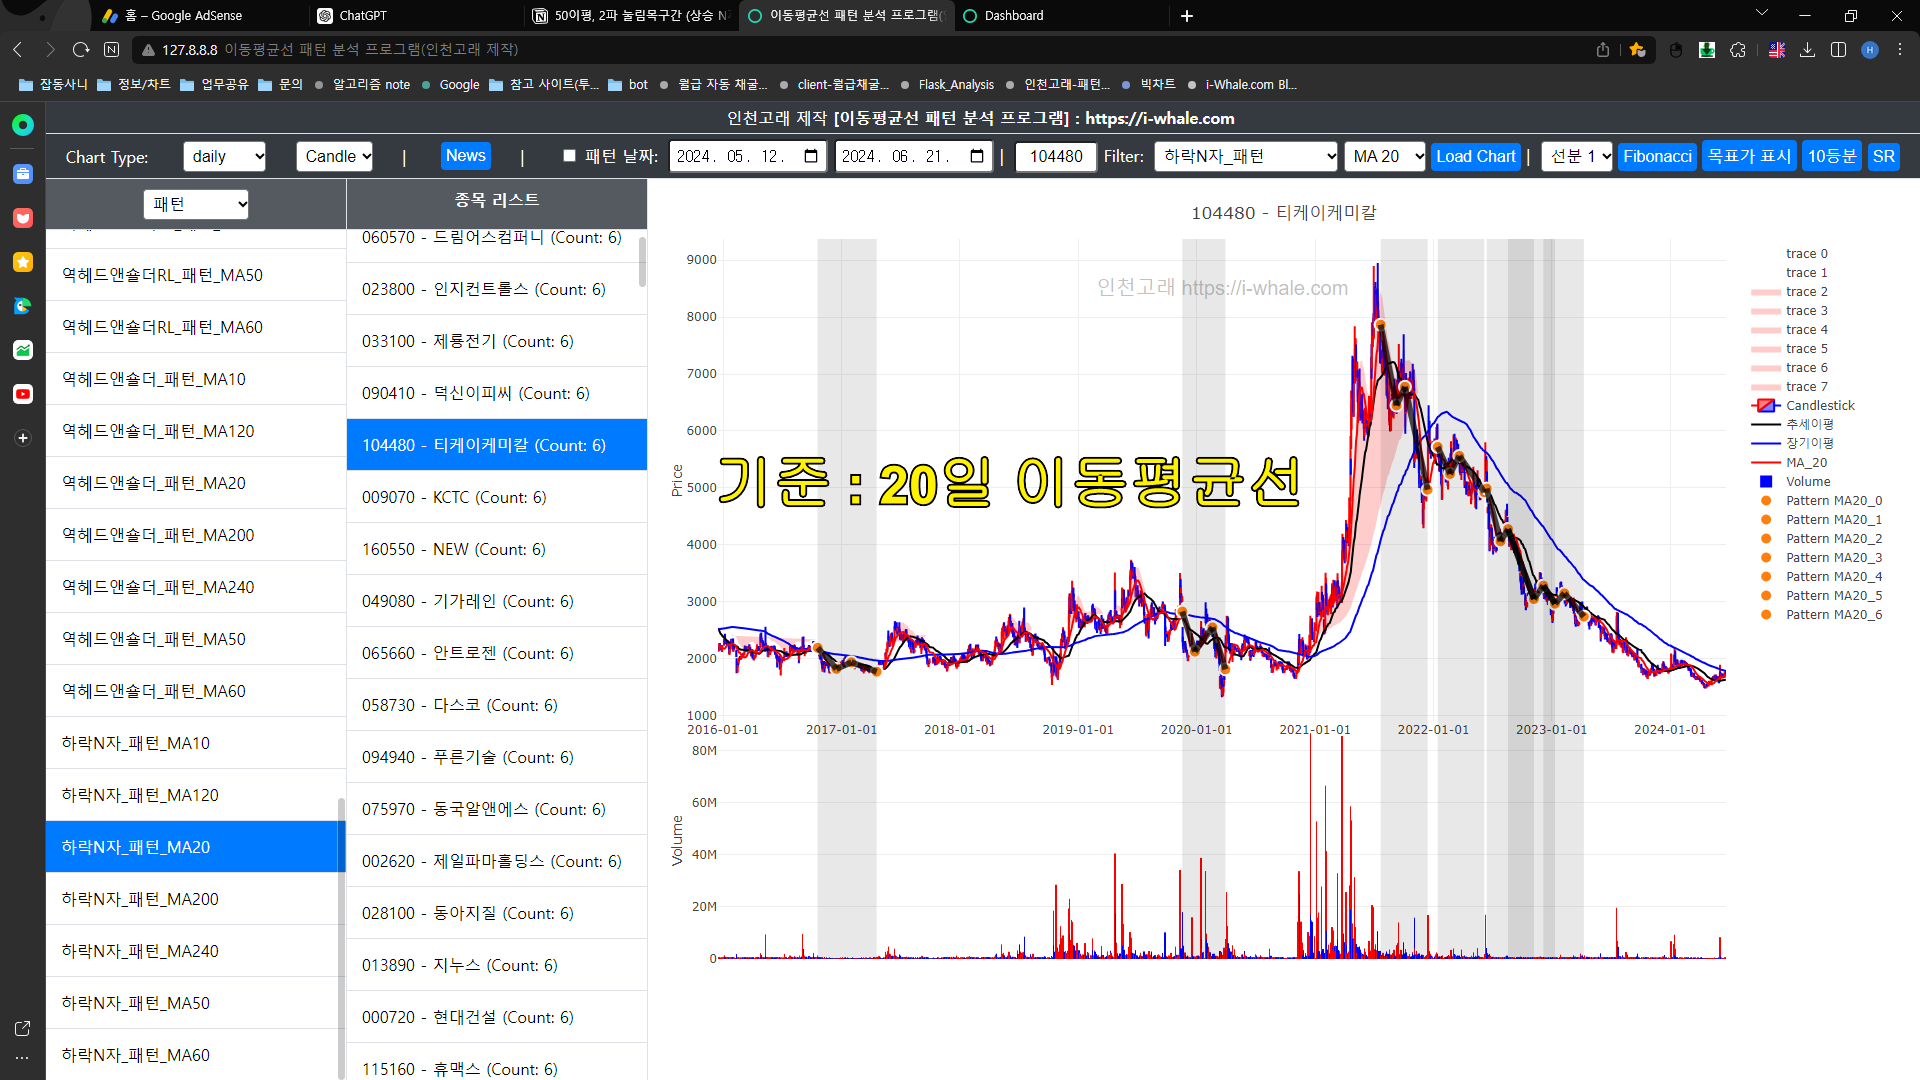1920x1080 pixels.
Task: Click the Fibonacci button
Action: (1656, 156)
